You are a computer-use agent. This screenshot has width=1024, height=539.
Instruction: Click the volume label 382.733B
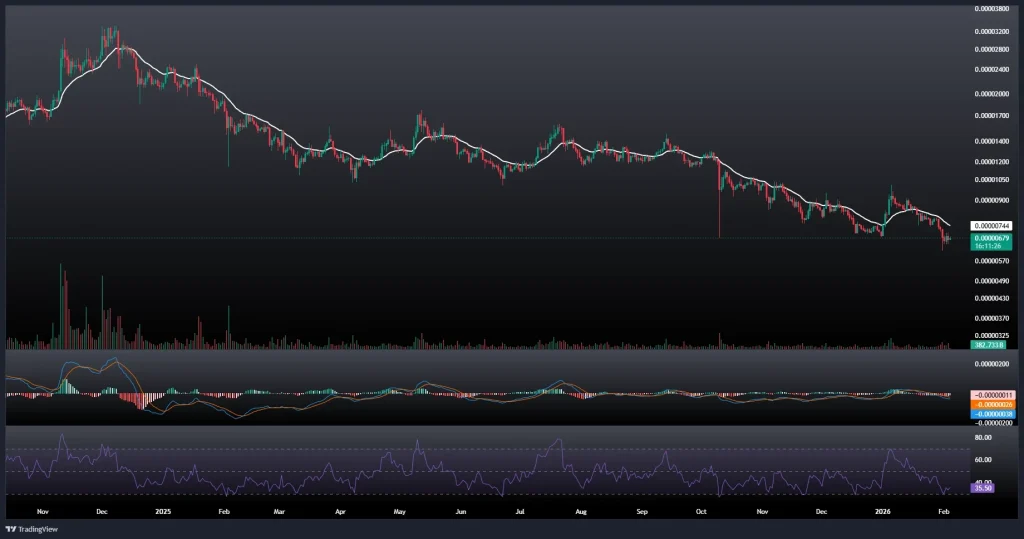988,344
